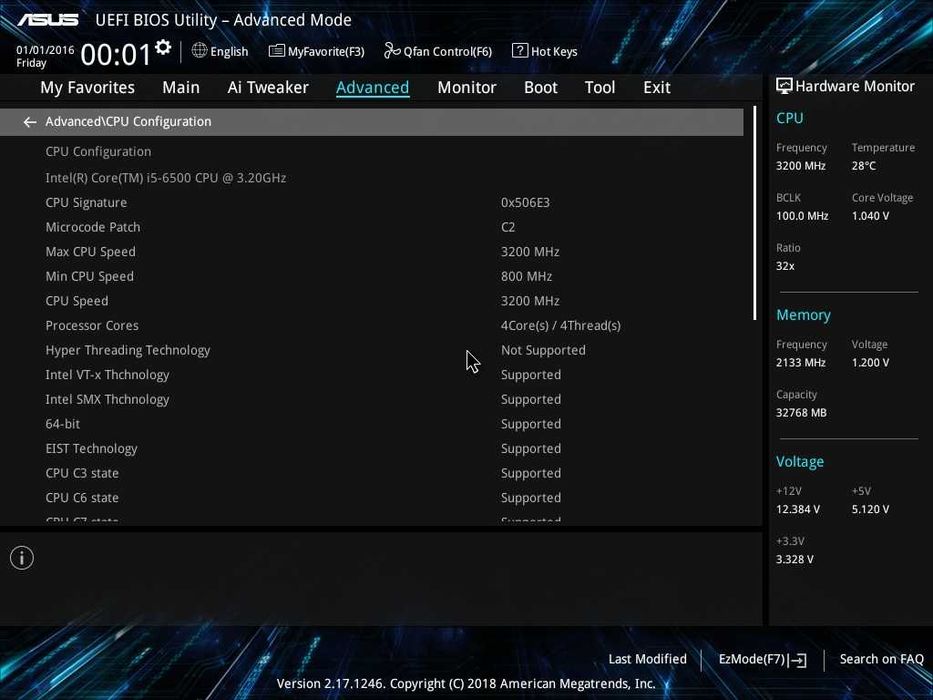
Task: Click the CPU temperature 28°C reading
Action: pos(863,166)
